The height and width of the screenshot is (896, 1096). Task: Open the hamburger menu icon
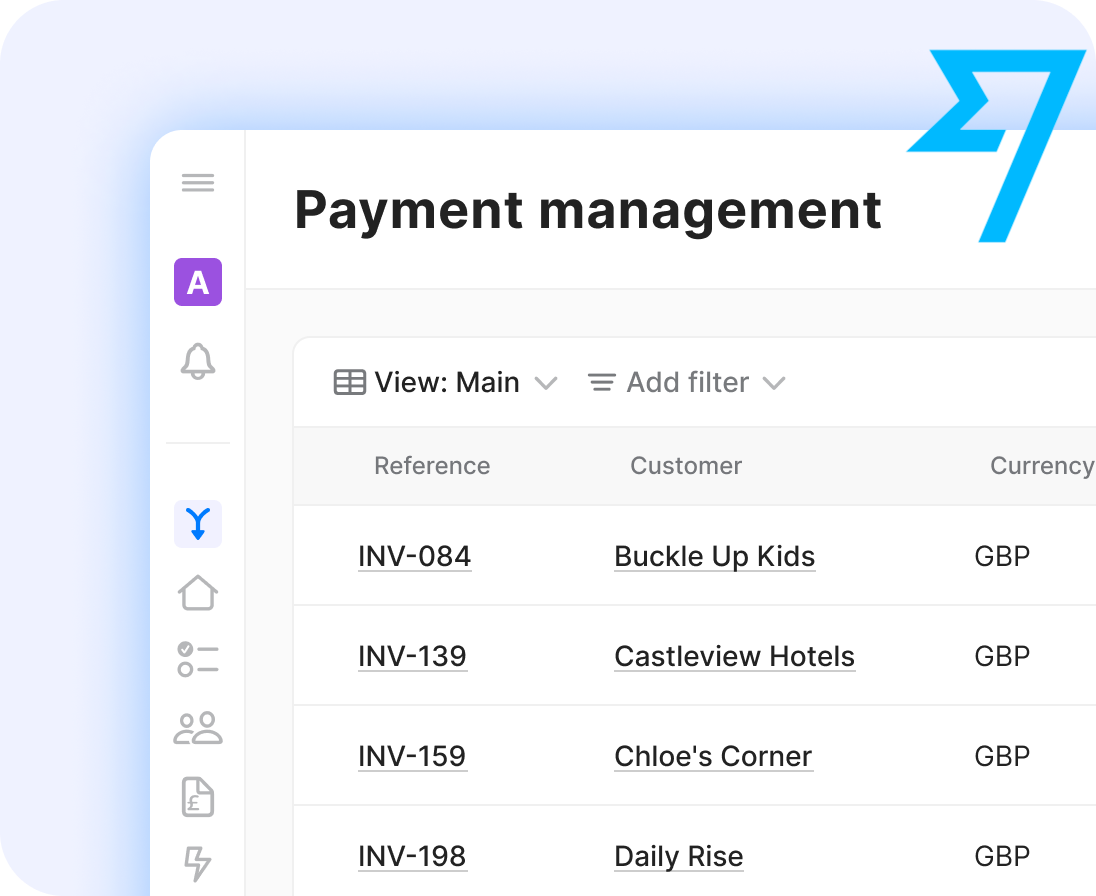pyautogui.click(x=198, y=183)
